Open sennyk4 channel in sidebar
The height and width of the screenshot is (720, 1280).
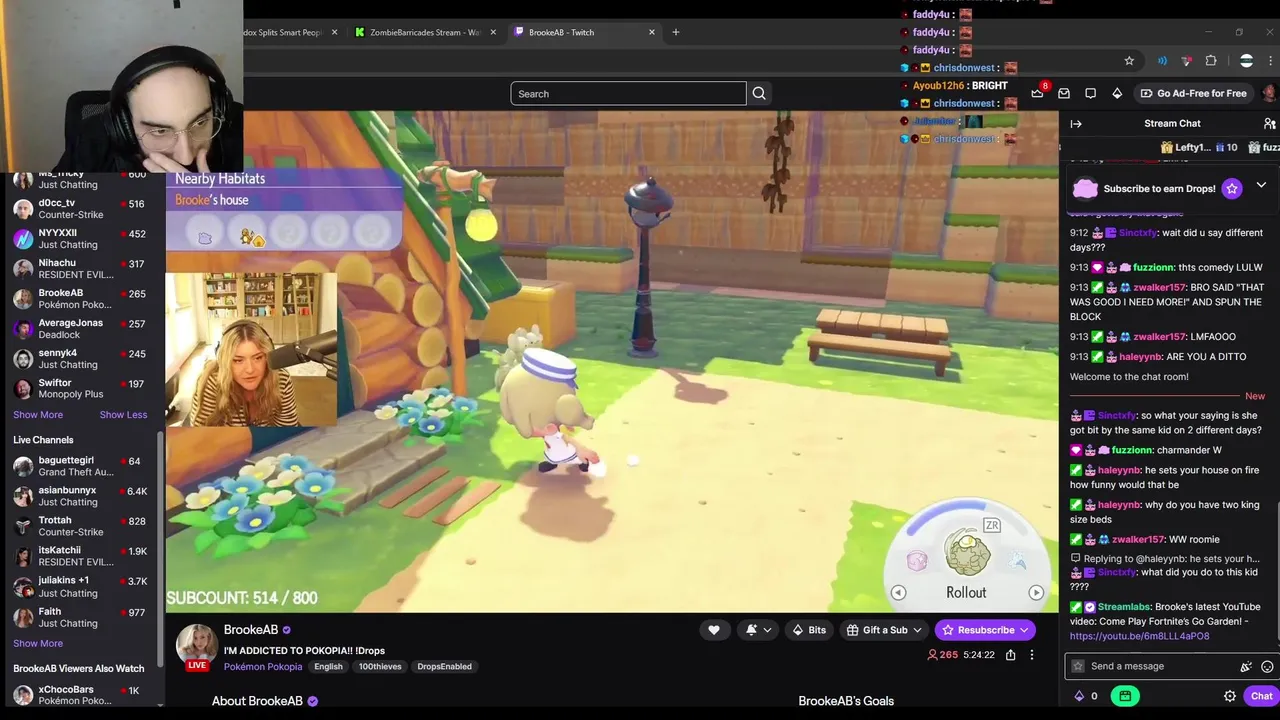[80, 359]
